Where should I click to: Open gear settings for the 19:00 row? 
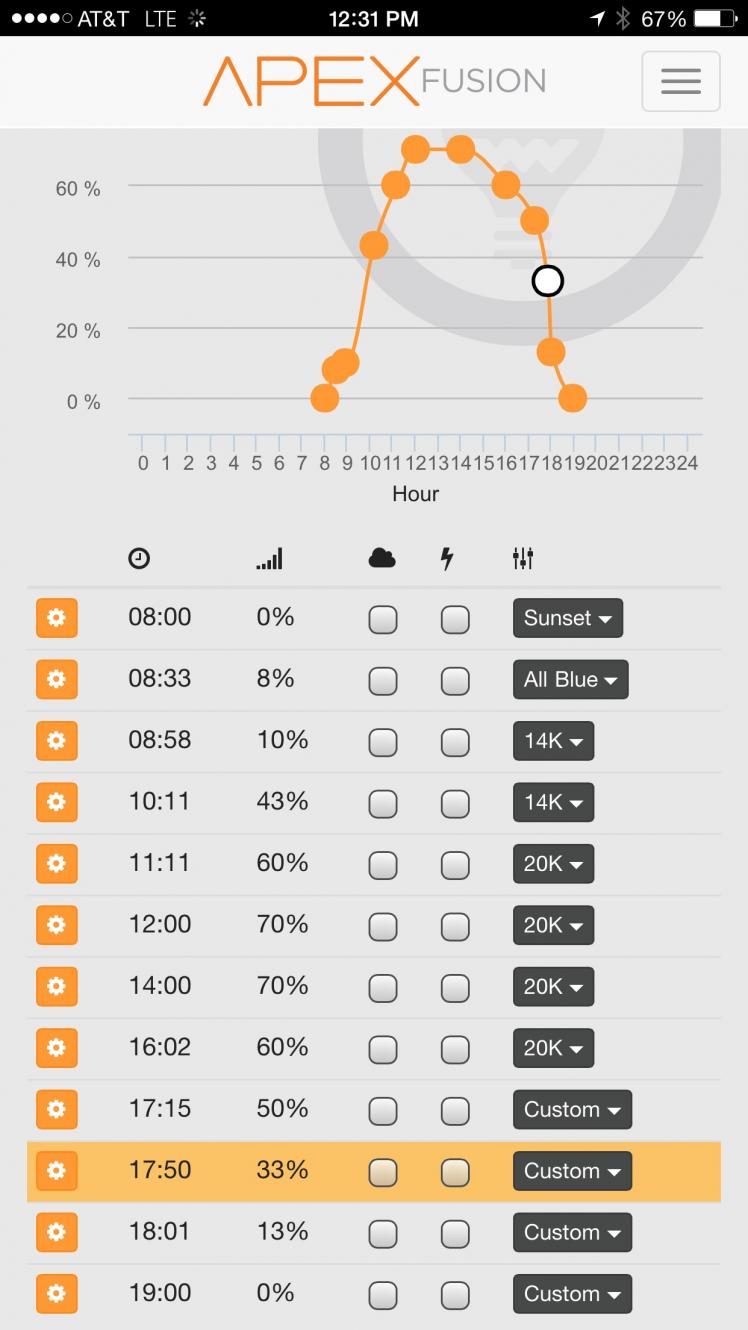(x=56, y=1294)
